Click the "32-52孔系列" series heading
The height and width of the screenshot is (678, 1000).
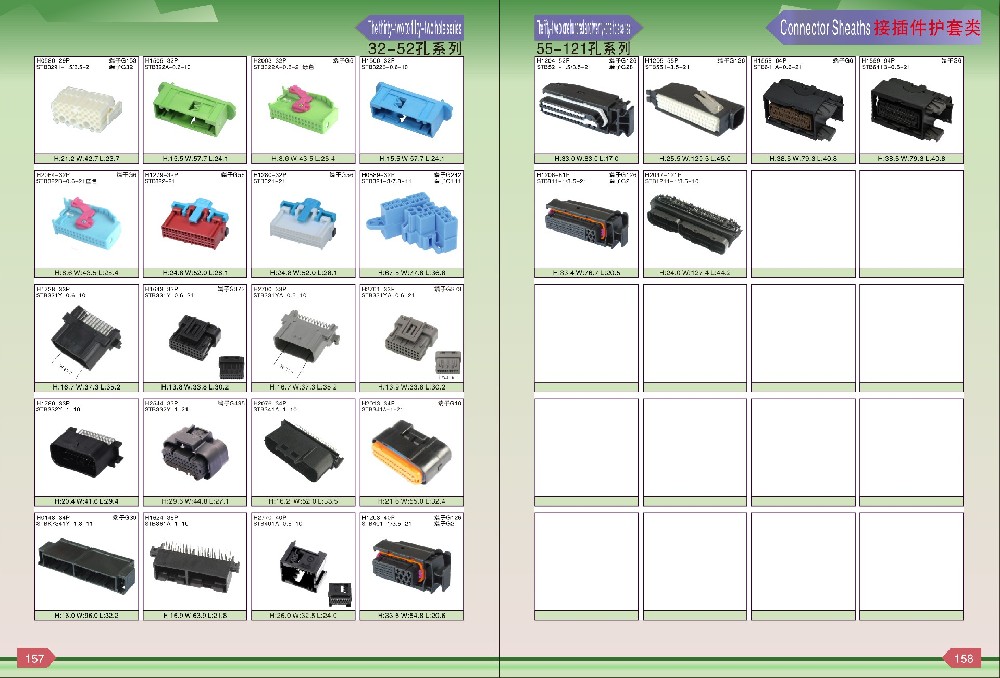[x=415, y=48]
